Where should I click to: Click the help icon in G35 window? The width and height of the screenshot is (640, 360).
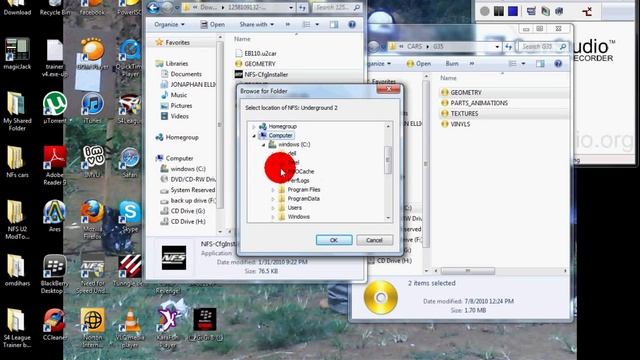tap(558, 64)
